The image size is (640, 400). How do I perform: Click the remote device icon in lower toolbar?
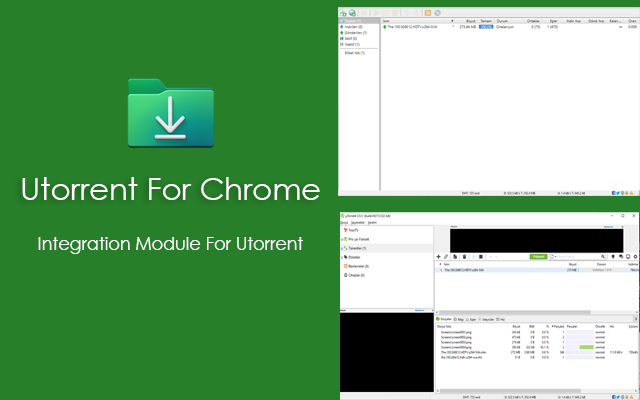click(628, 257)
